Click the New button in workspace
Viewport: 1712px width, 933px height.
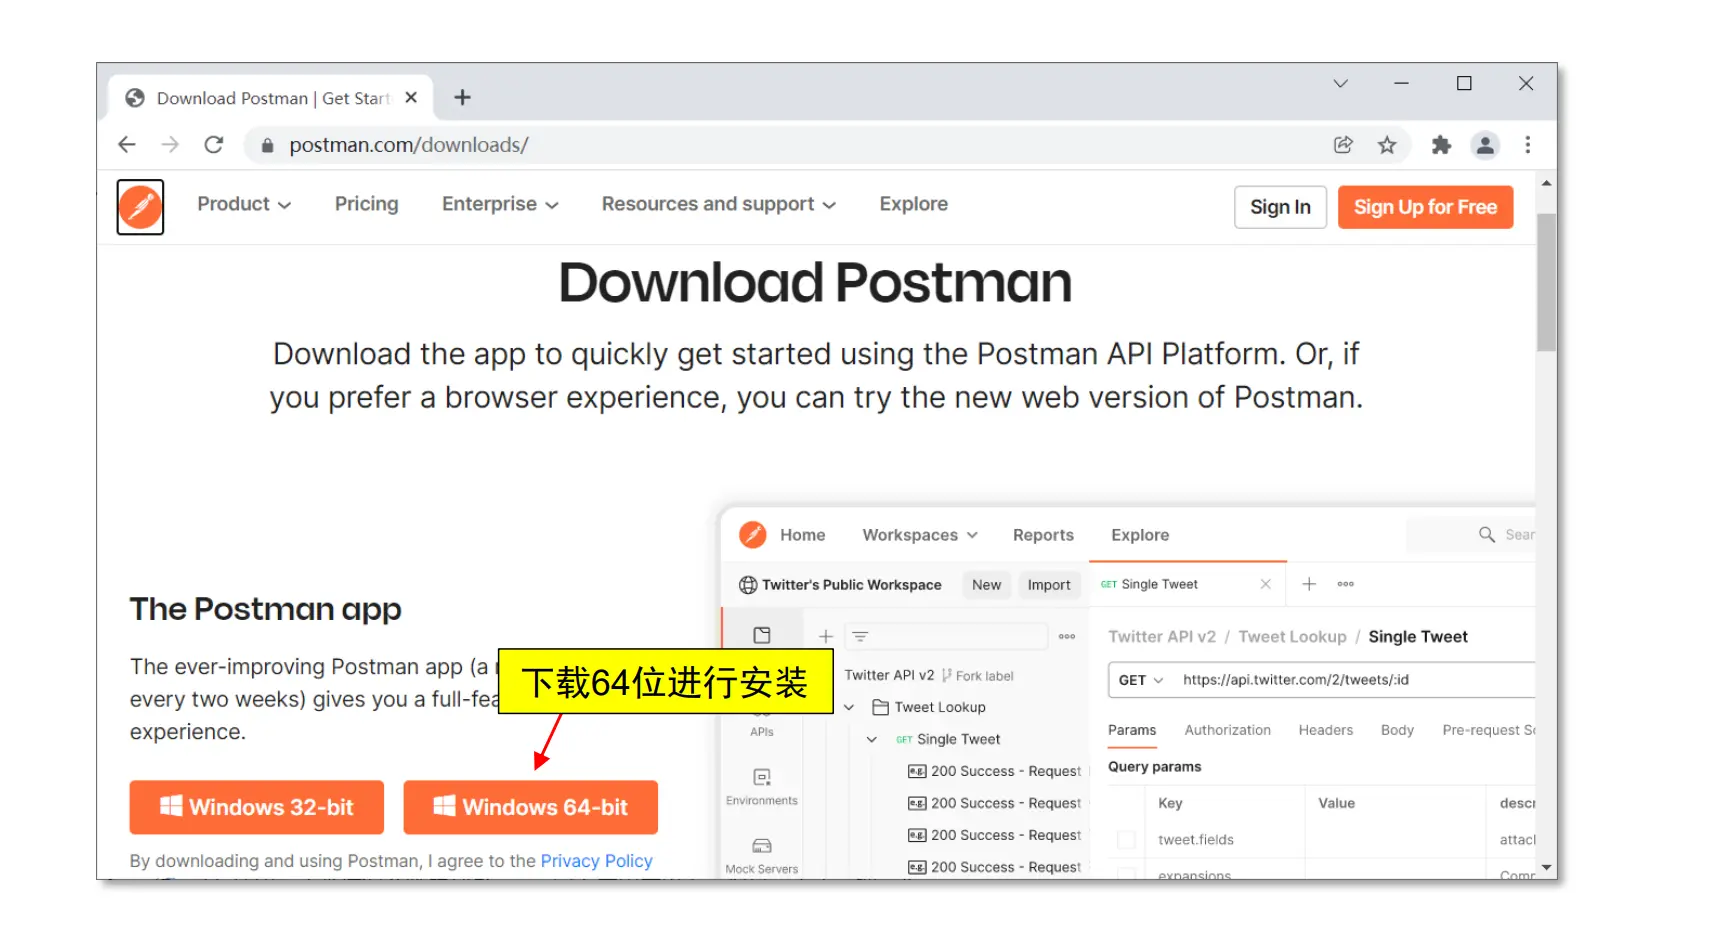[x=986, y=585]
